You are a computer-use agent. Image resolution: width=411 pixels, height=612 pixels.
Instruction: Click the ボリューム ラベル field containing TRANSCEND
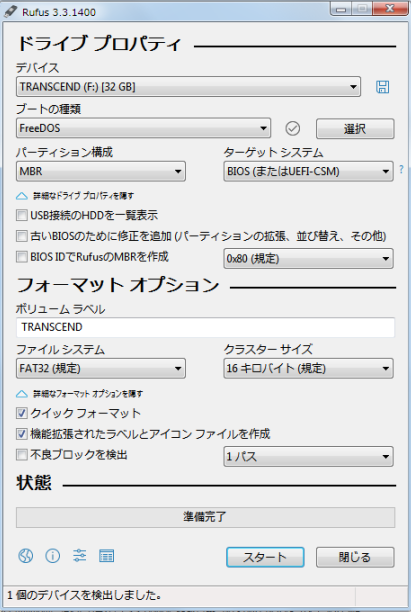pos(205,327)
